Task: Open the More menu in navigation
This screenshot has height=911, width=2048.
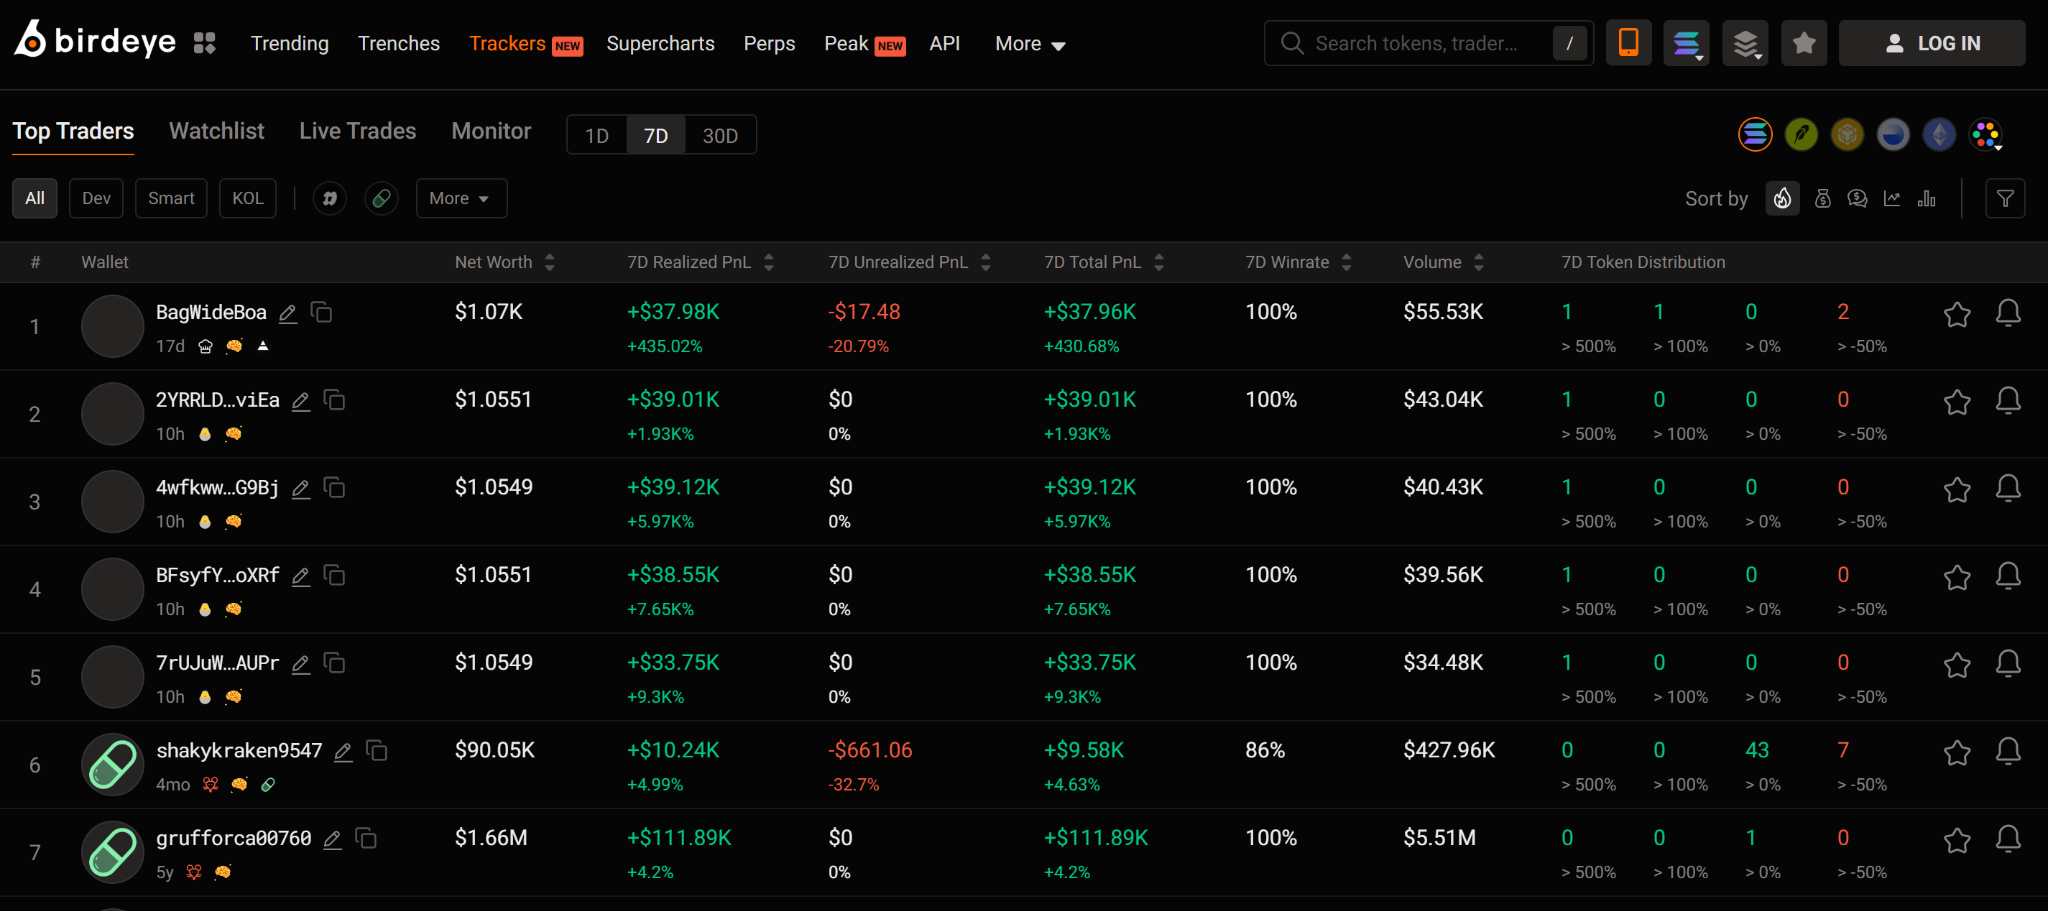Action: (1030, 43)
